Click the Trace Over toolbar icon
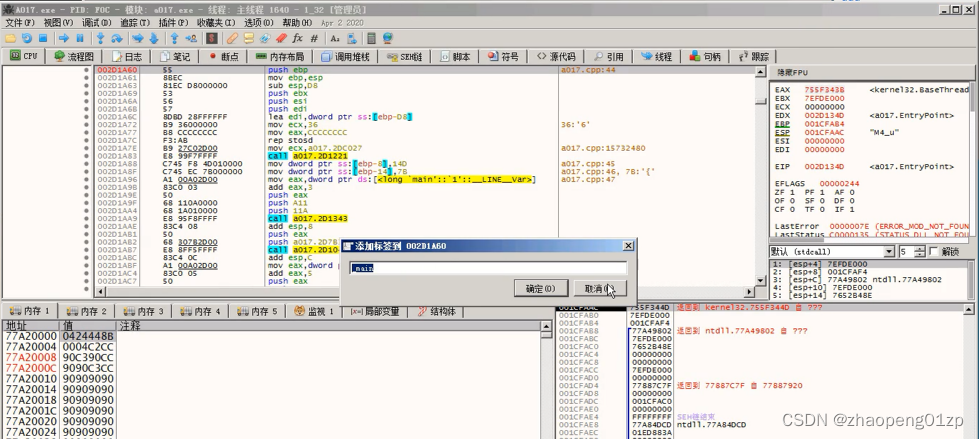 coord(154,39)
